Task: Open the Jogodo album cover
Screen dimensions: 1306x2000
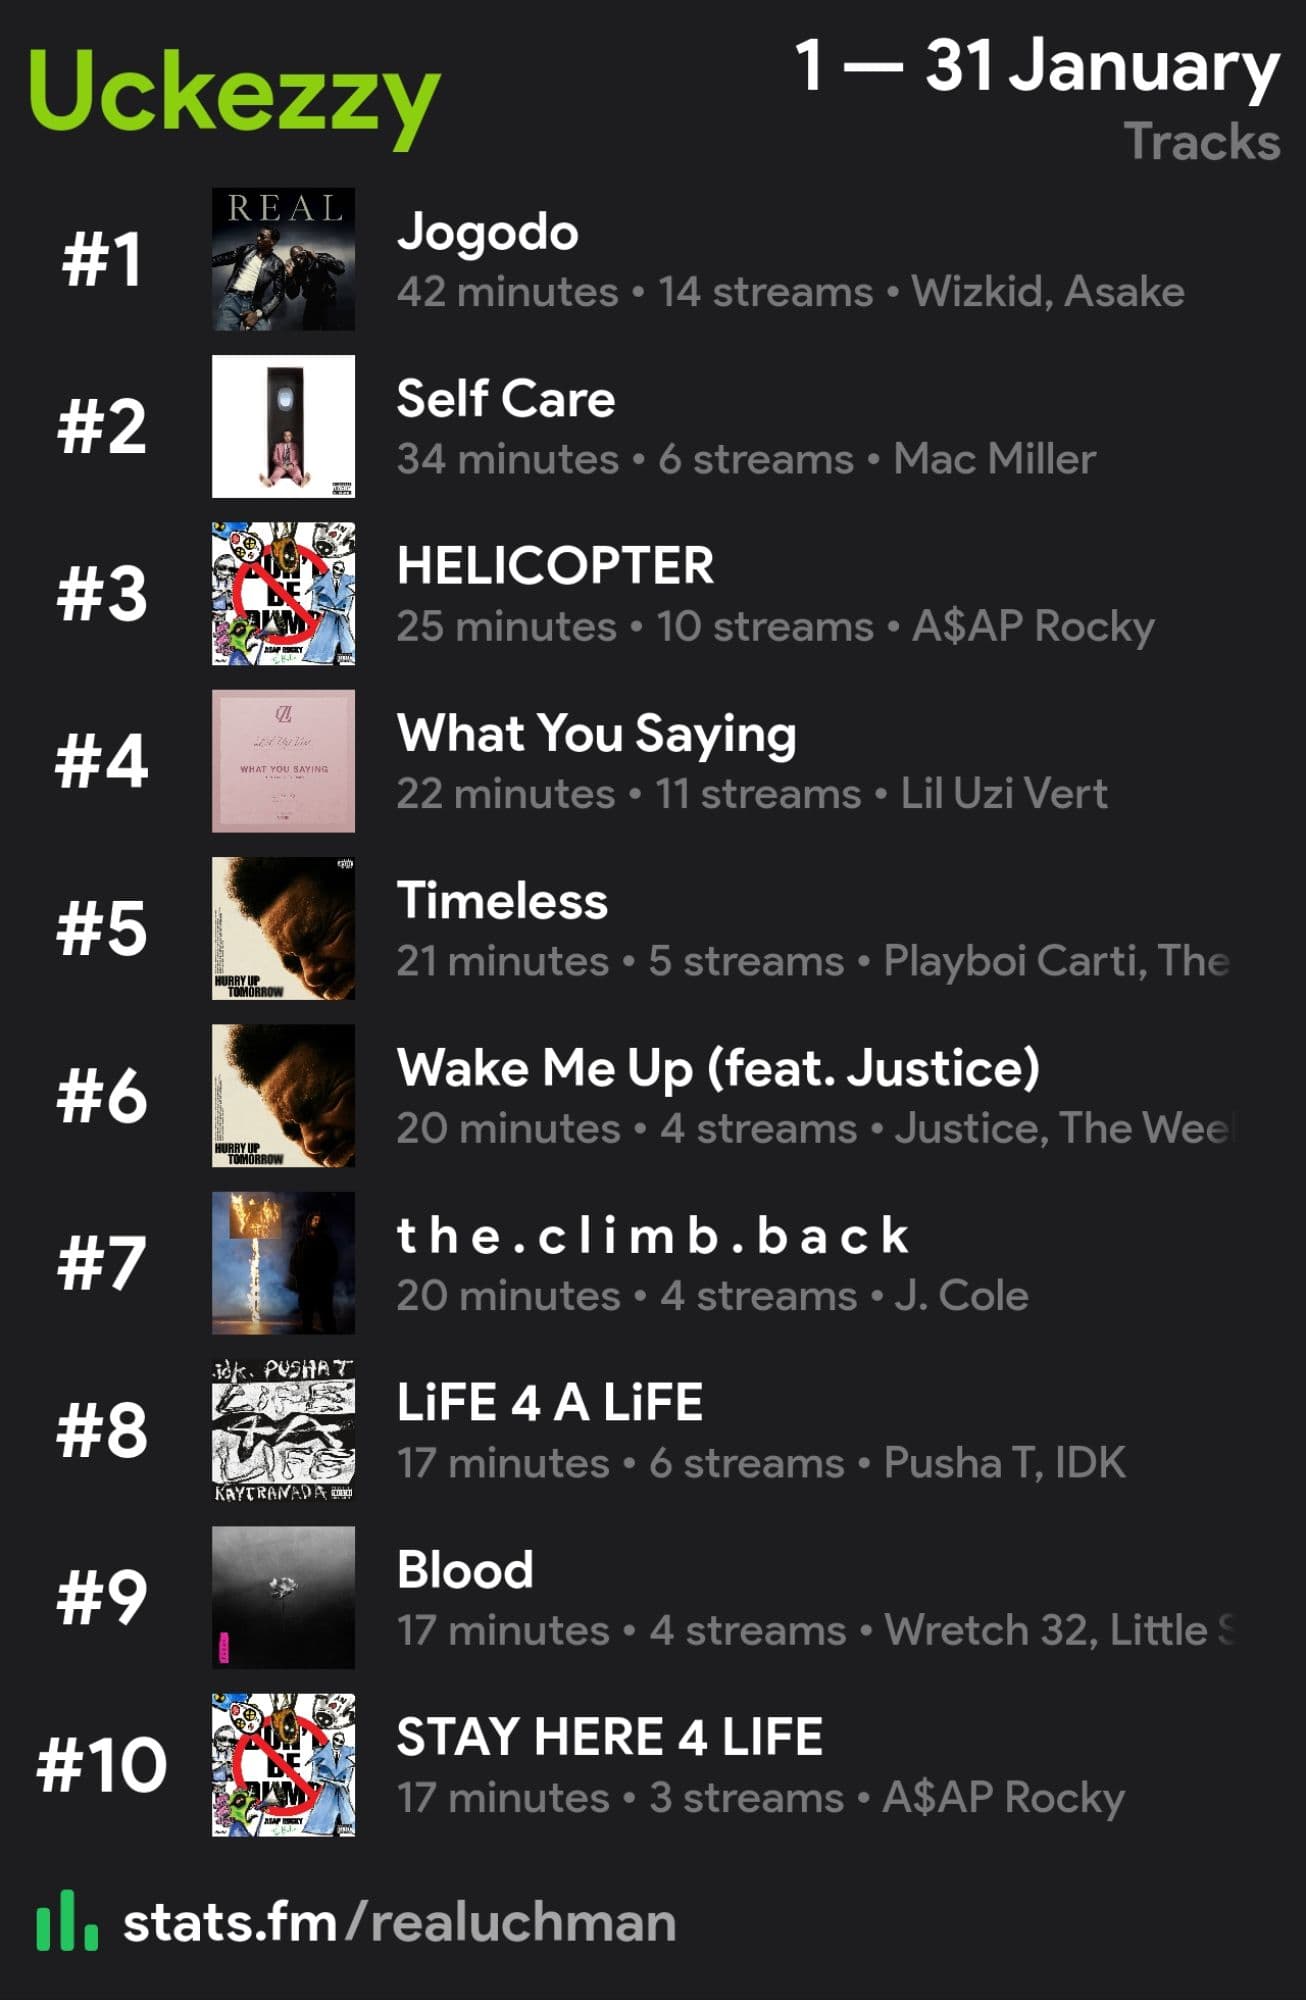Action: pyautogui.click(x=283, y=259)
